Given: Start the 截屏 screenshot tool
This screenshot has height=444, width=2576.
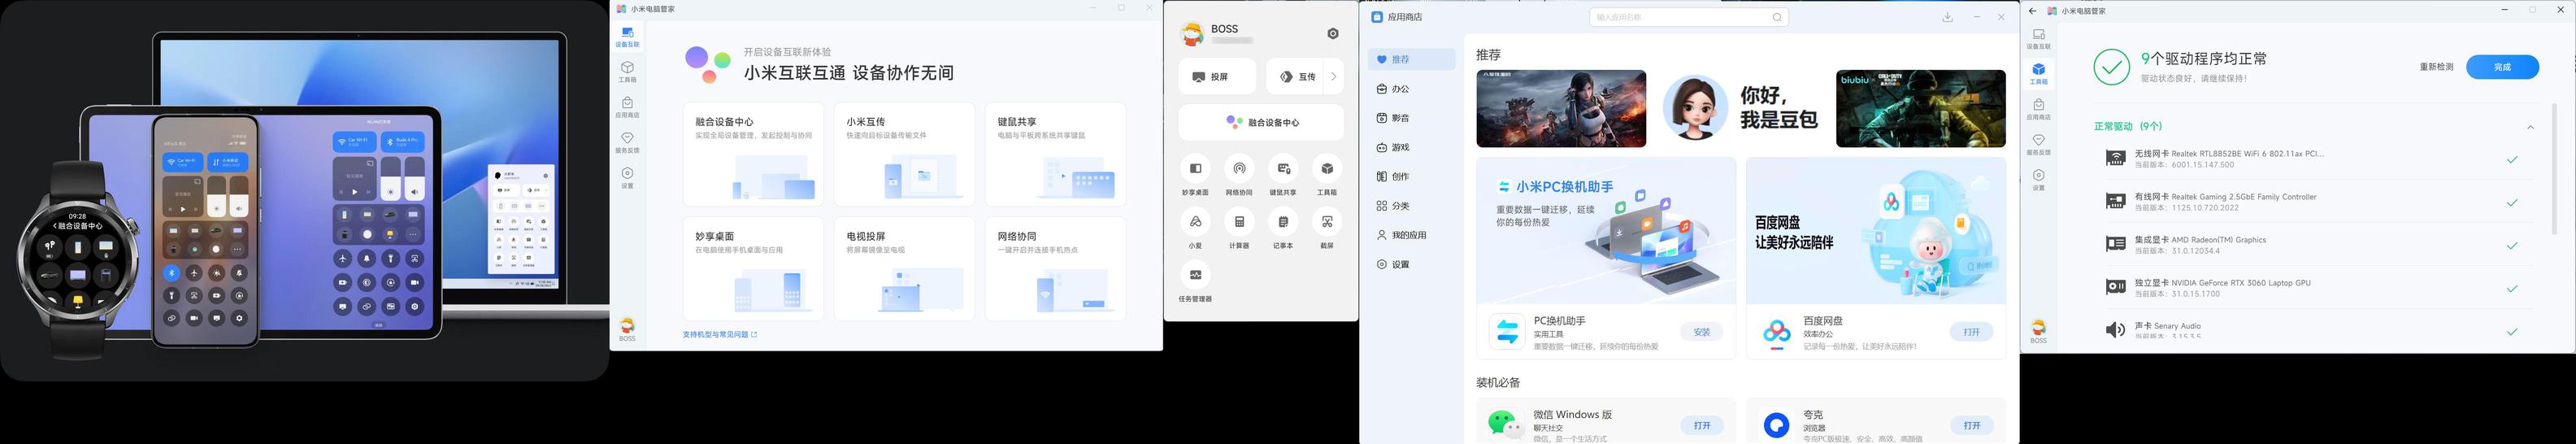Looking at the screenshot, I should [1327, 222].
